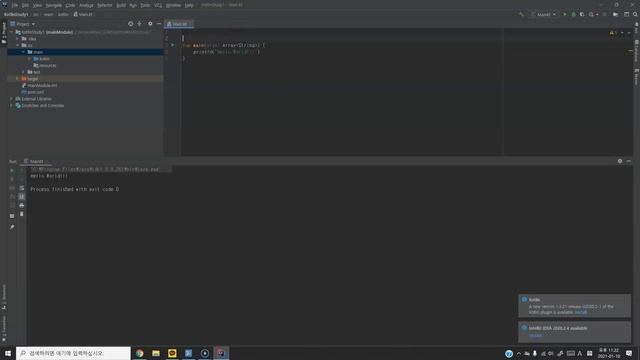Click the print icon in Run console
The image size is (640, 360).
point(22,205)
